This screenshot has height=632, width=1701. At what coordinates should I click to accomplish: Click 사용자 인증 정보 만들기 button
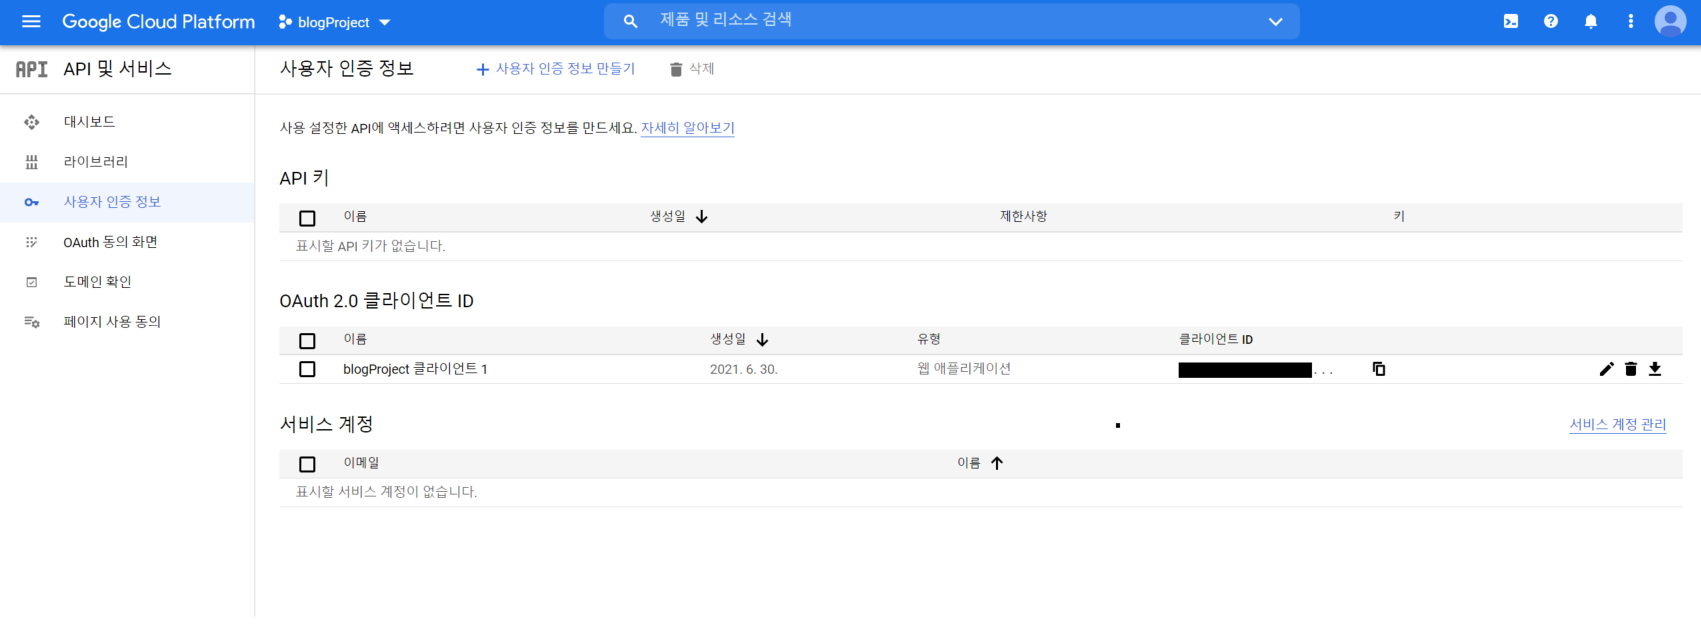[555, 69]
